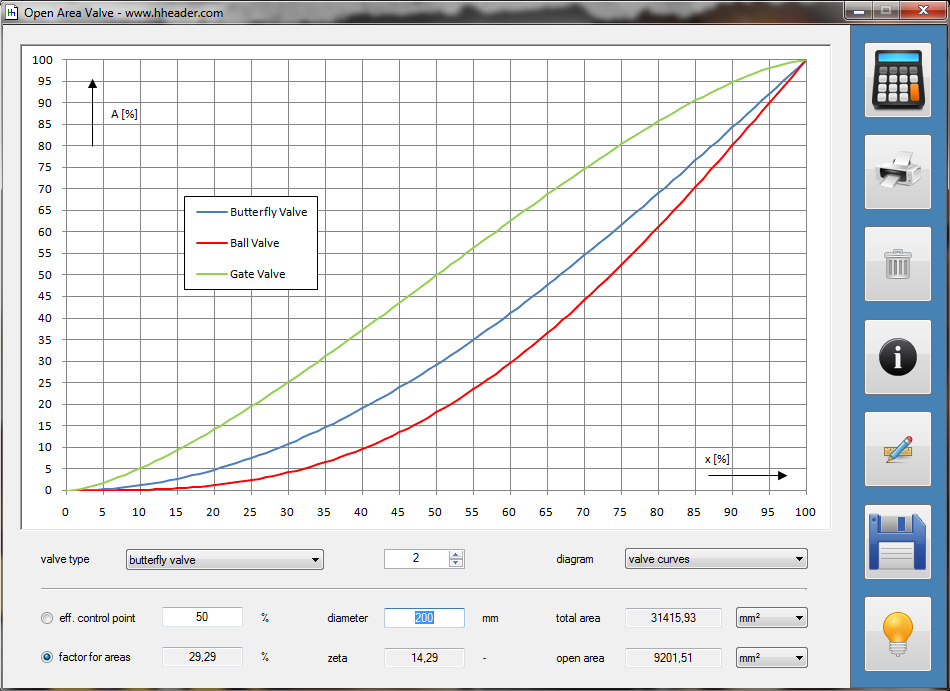Image resolution: width=950 pixels, height=691 pixels.
Task: Click the Ball Valve legend entry
Action: point(238,243)
